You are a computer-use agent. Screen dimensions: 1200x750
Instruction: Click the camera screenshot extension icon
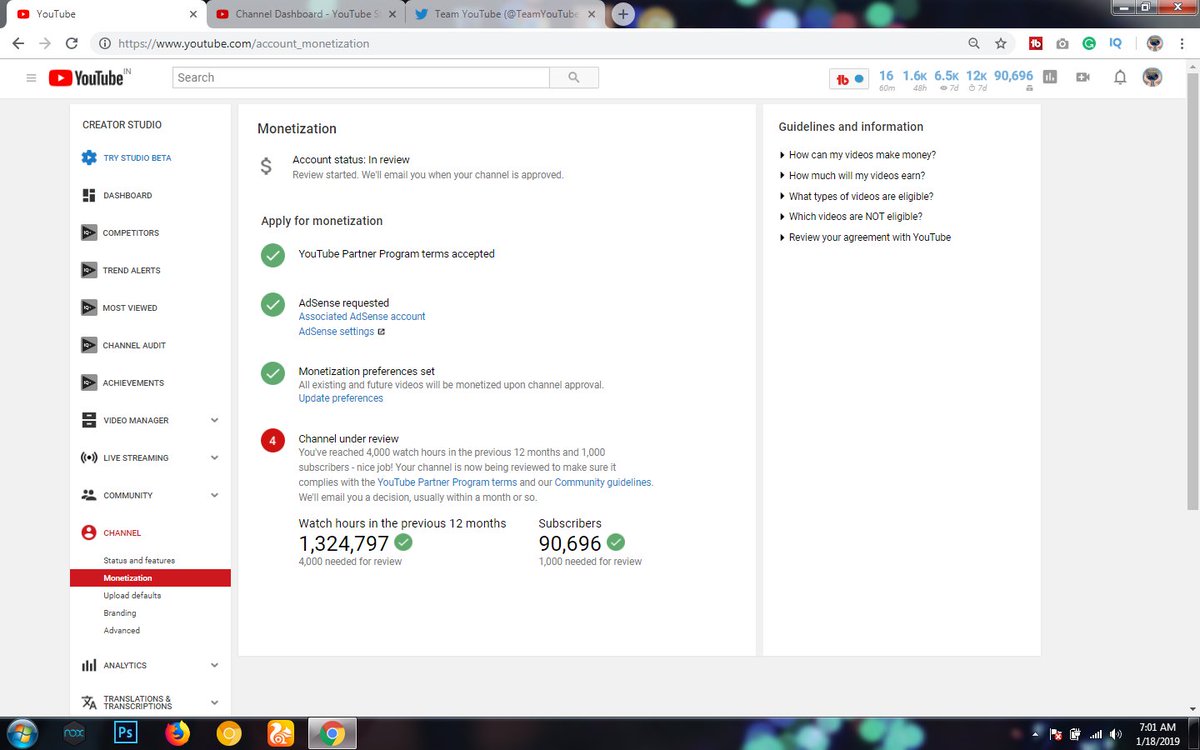coord(1062,44)
